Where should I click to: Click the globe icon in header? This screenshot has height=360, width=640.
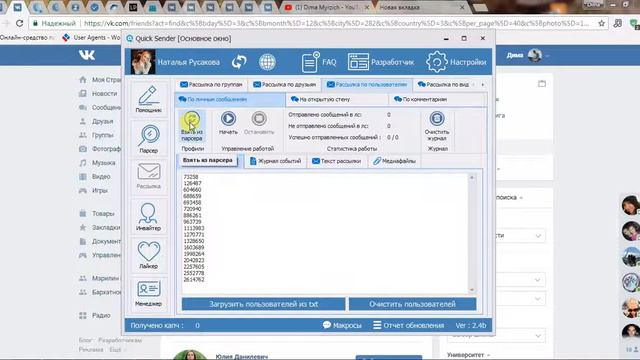267,62
